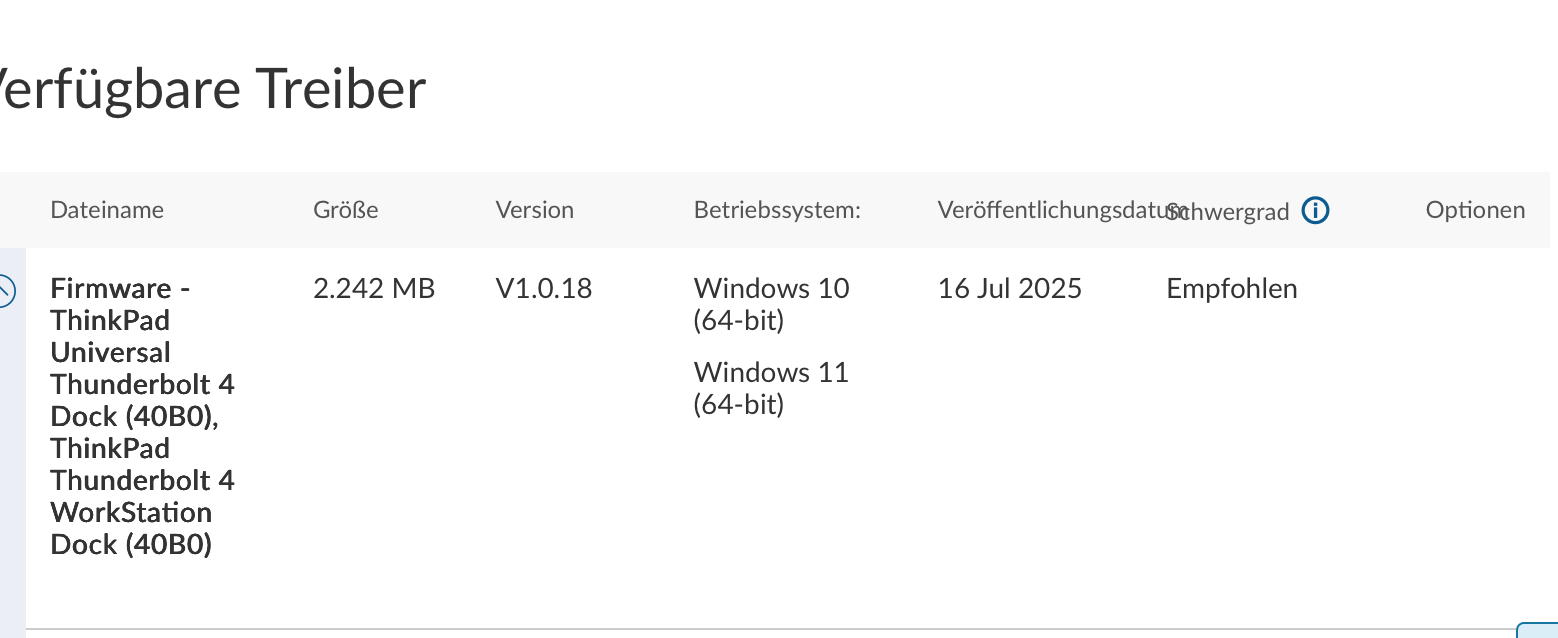Click the light blue button at bottom right corner
Image resolution: width=1558 pixels, height=638 pixels.
click(x=1538, y=630)
